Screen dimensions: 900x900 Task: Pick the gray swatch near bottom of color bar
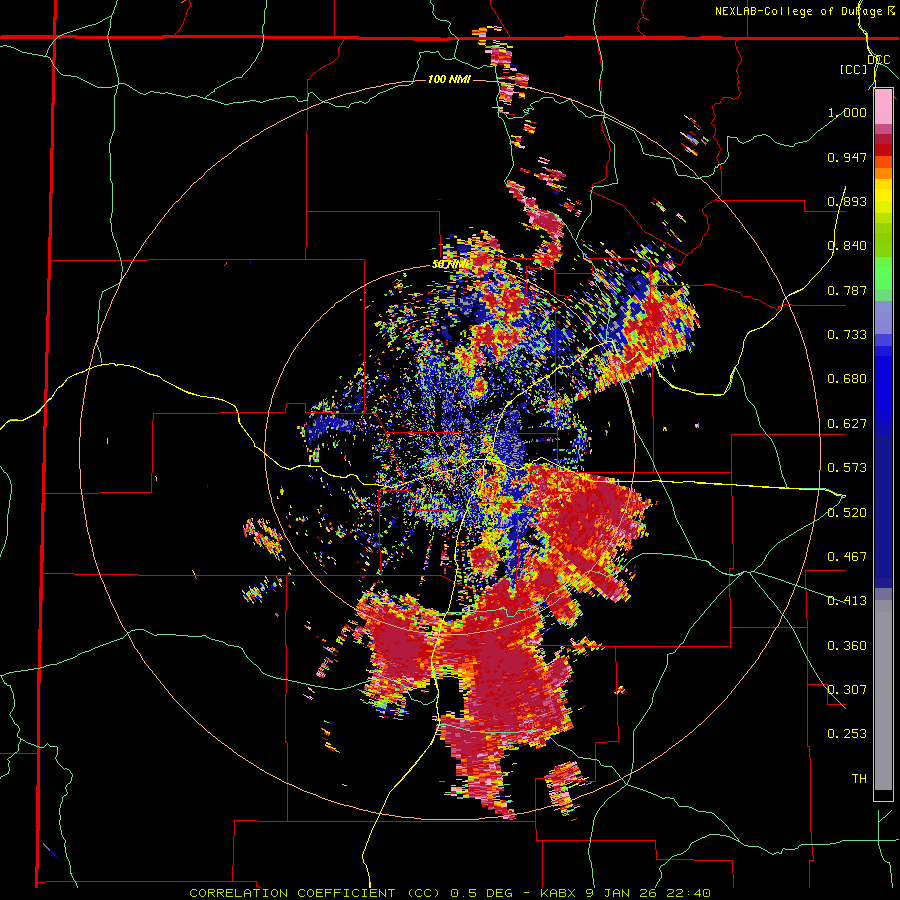click(883, 695)
